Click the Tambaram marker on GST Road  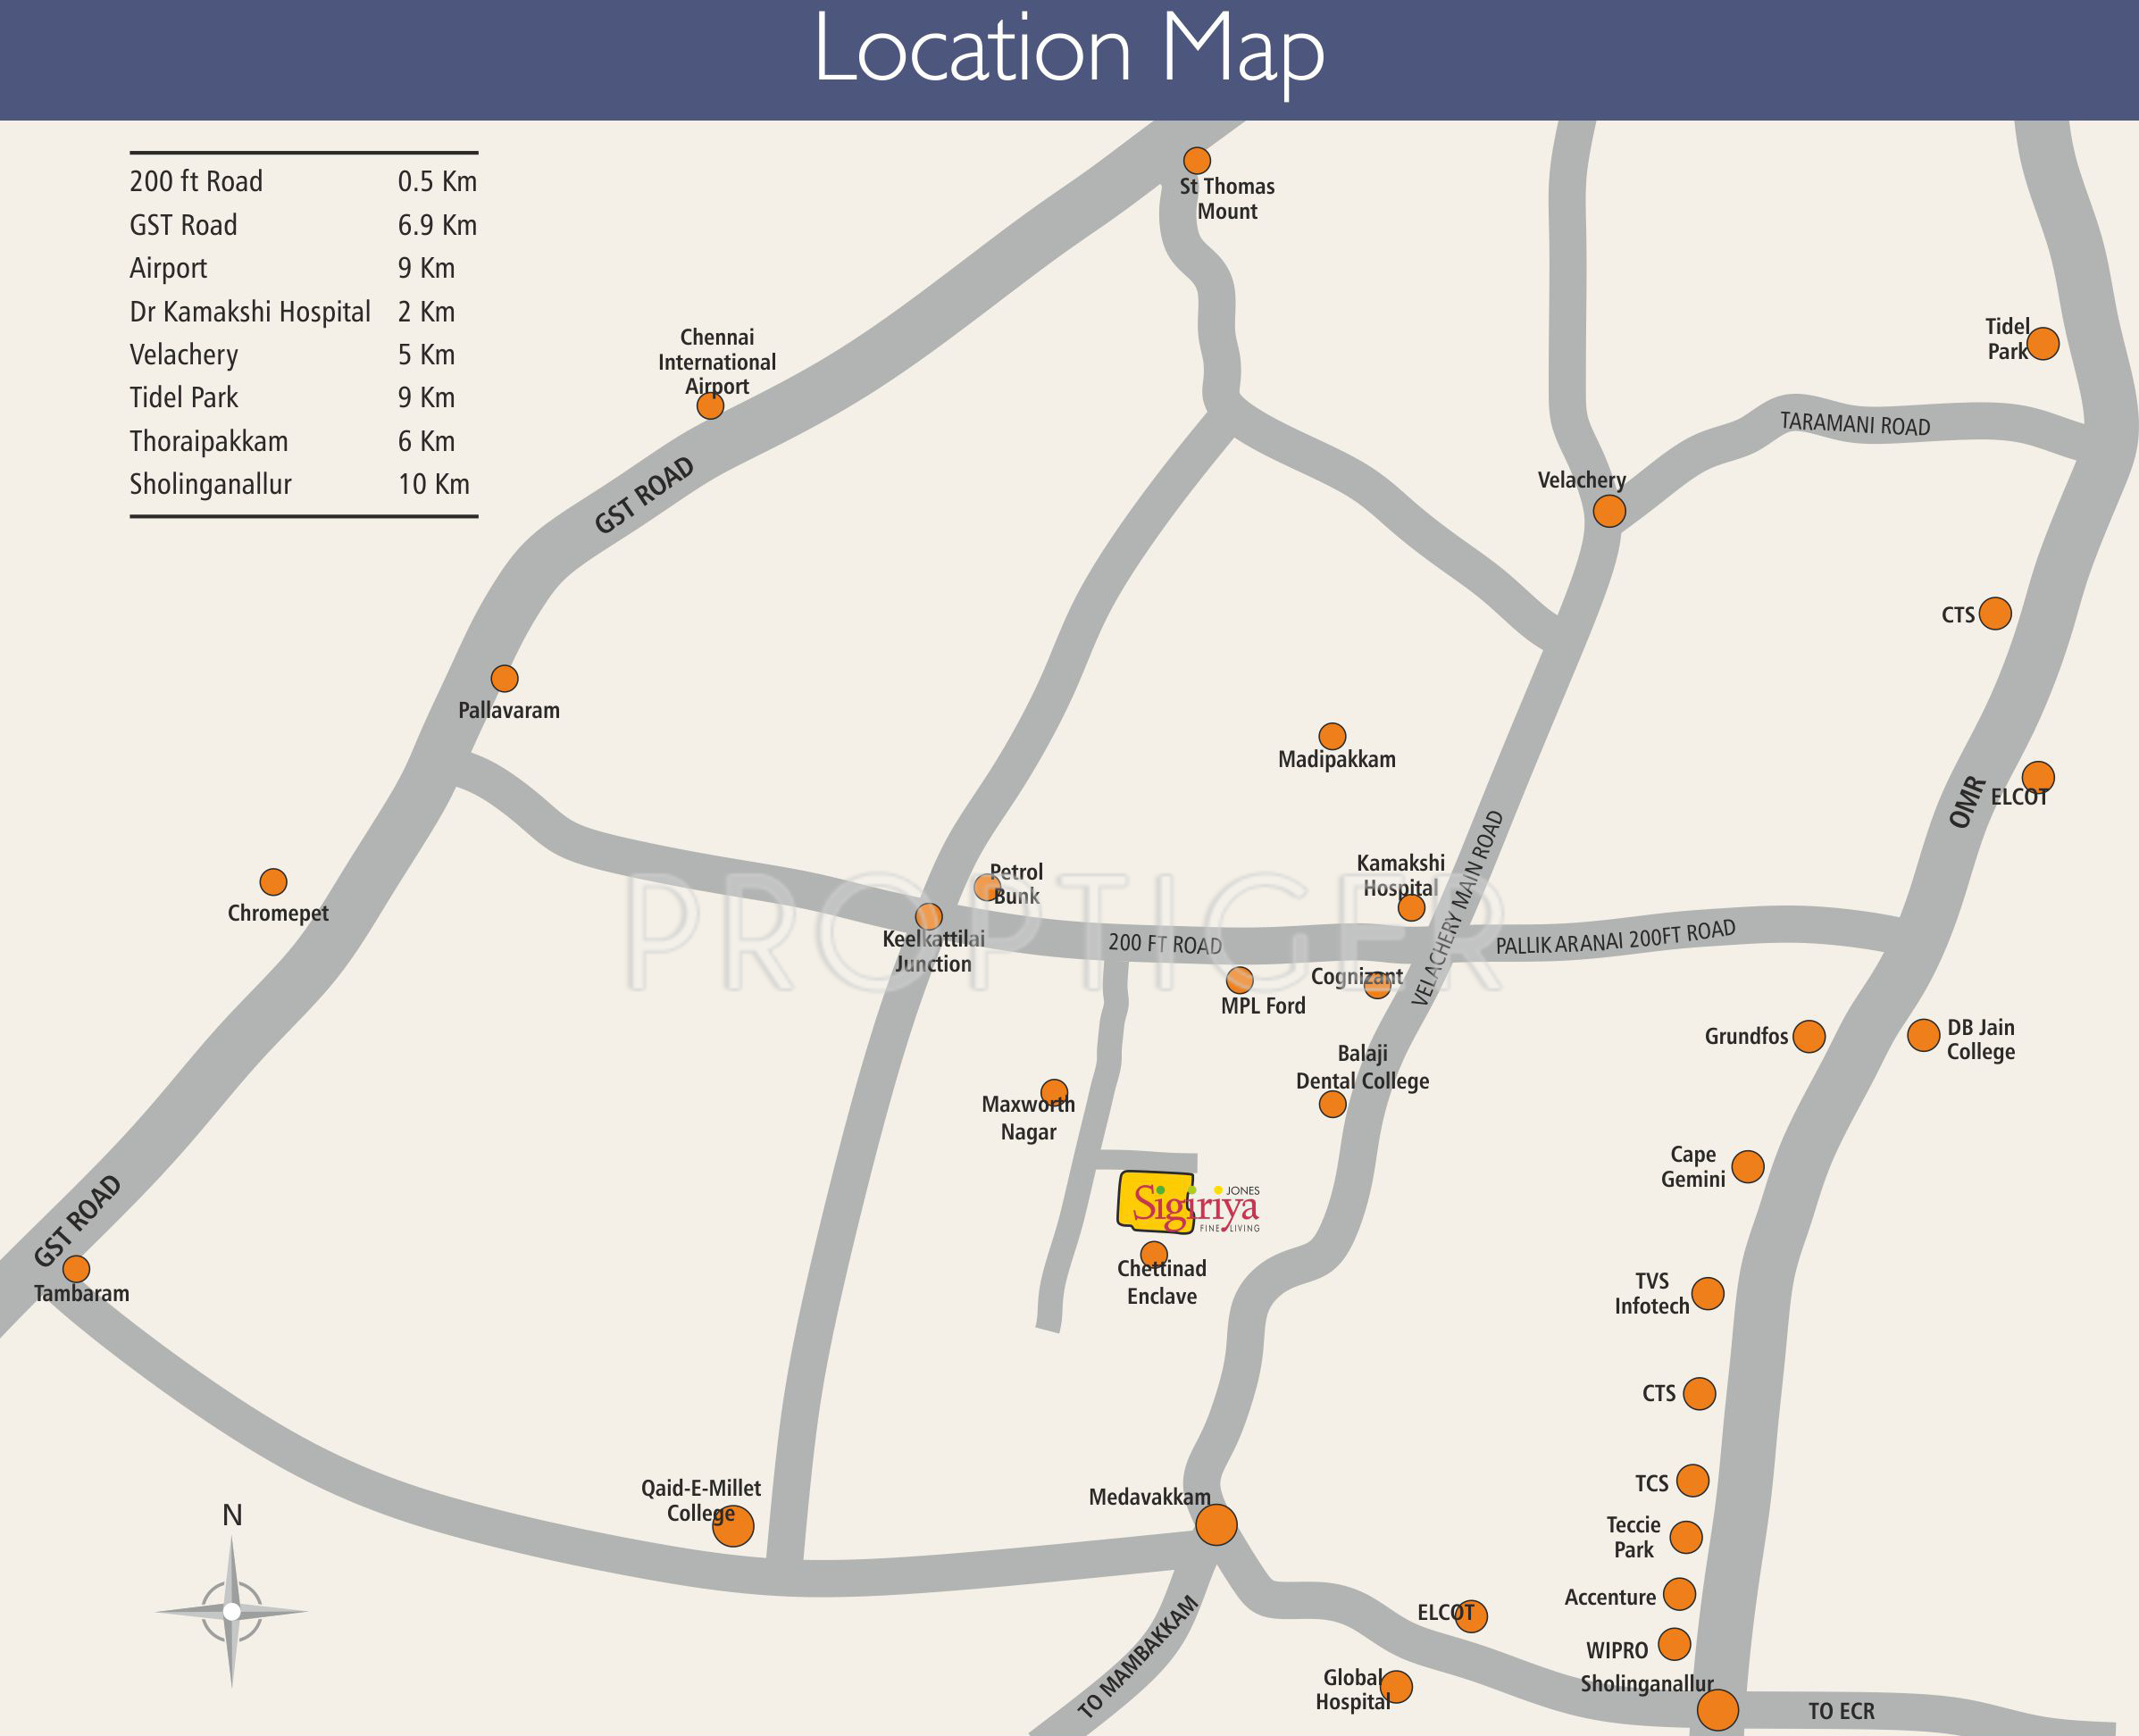click(x=76, y=1268)
